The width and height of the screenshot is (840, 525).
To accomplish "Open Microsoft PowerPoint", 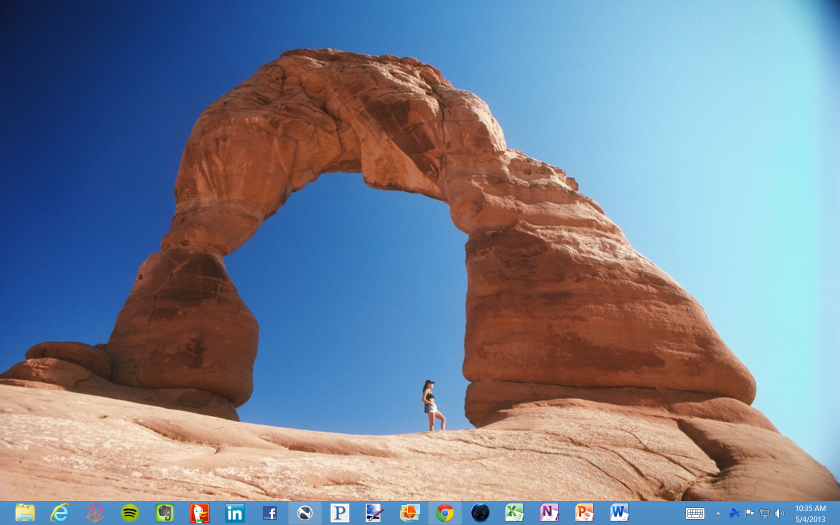I will click(584, 513).
